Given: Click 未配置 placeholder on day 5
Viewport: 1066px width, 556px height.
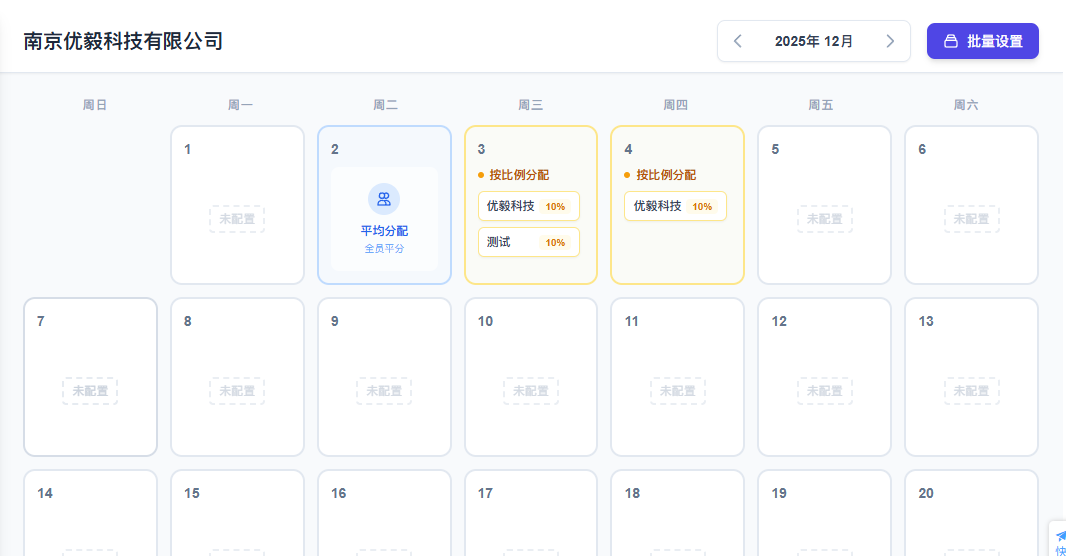Looking at the screenshot, I should click(824, 219).
